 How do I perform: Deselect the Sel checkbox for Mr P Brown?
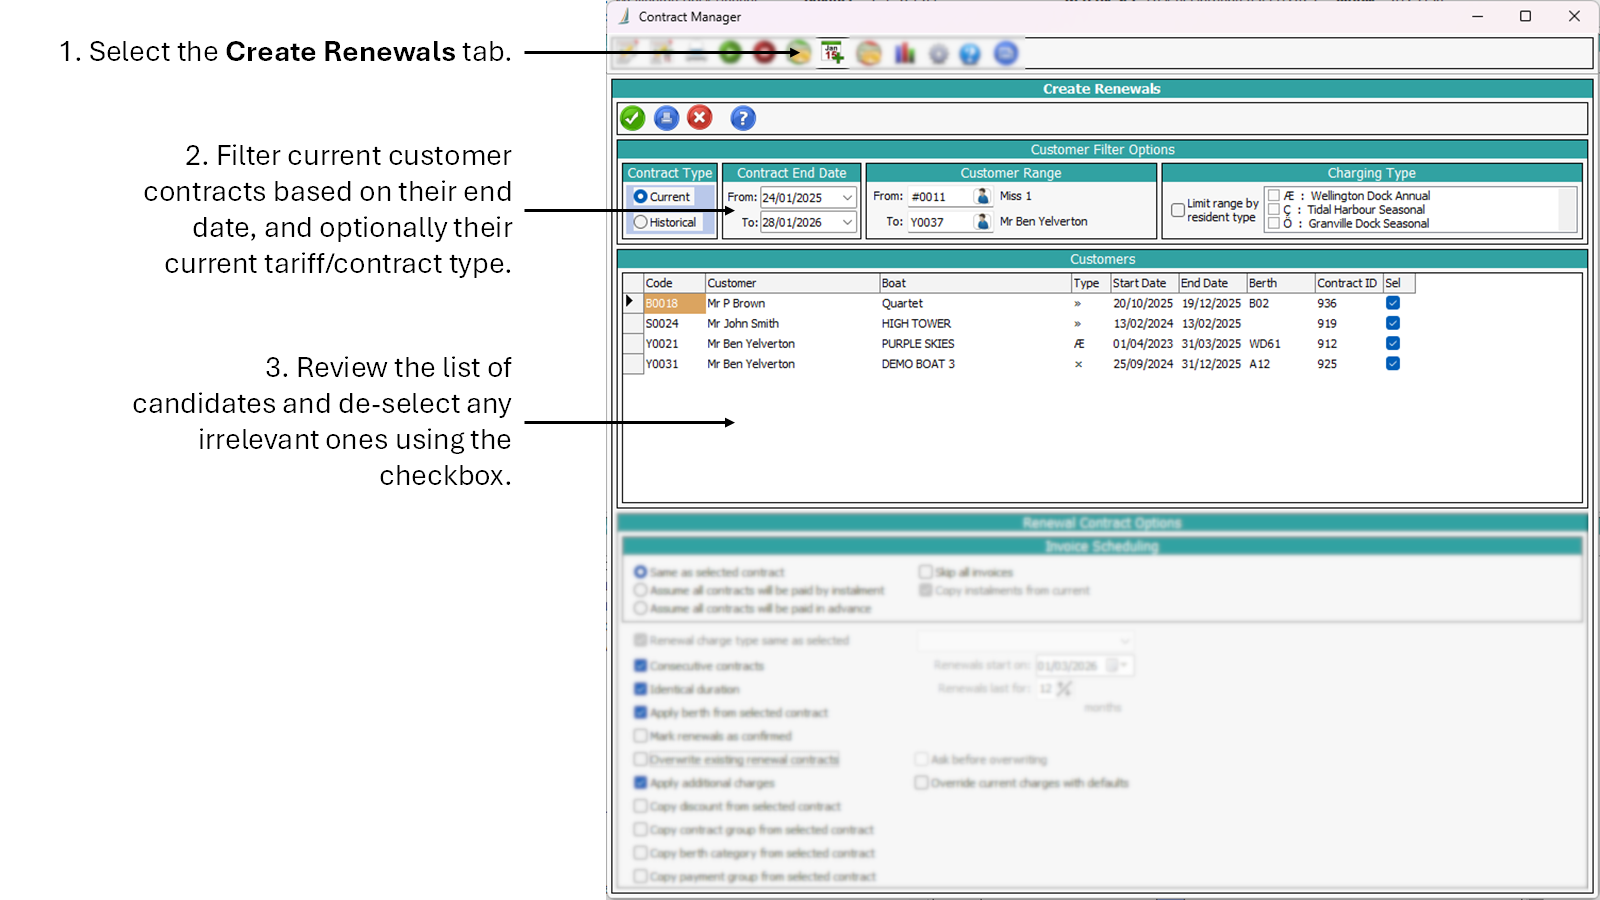click(x=1392, y=303)
